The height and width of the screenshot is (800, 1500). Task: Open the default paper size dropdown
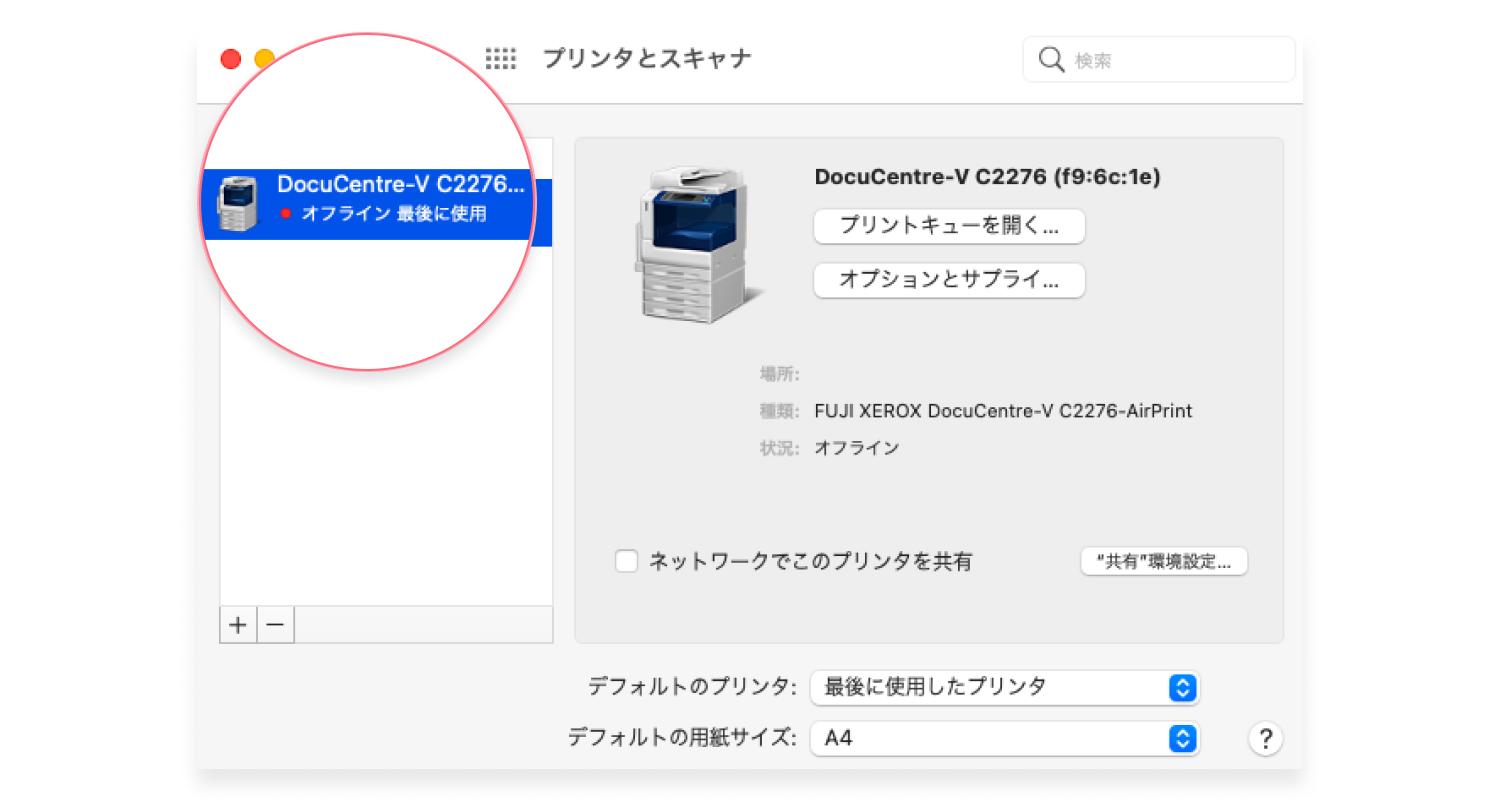click(x=1004, y=739)
